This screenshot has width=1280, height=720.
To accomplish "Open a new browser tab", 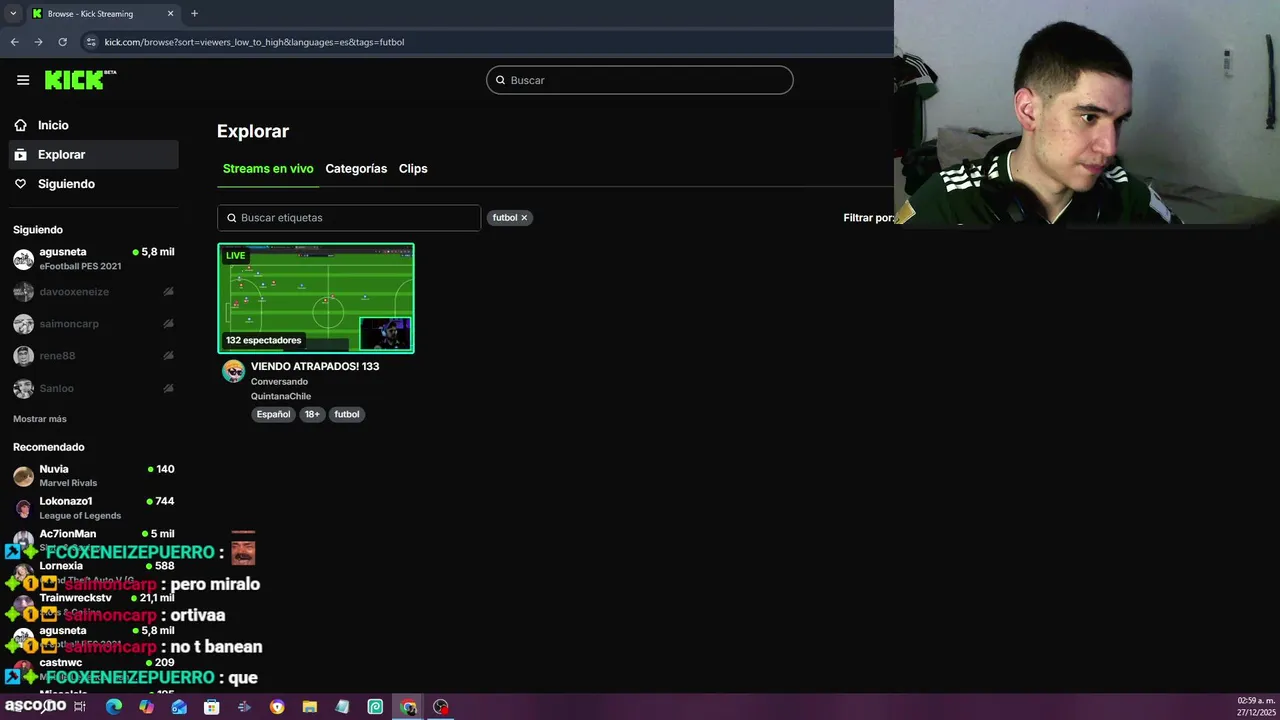I will 194,13.
